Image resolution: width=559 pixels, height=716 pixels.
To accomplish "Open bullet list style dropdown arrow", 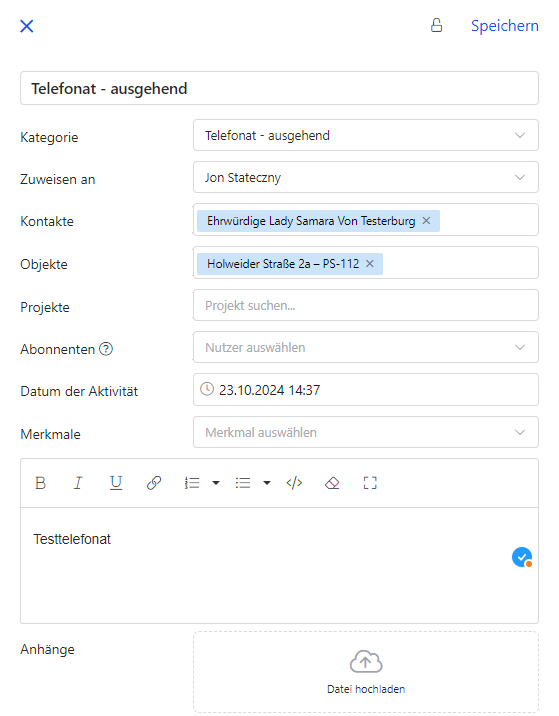I will (x=267, y=483).
